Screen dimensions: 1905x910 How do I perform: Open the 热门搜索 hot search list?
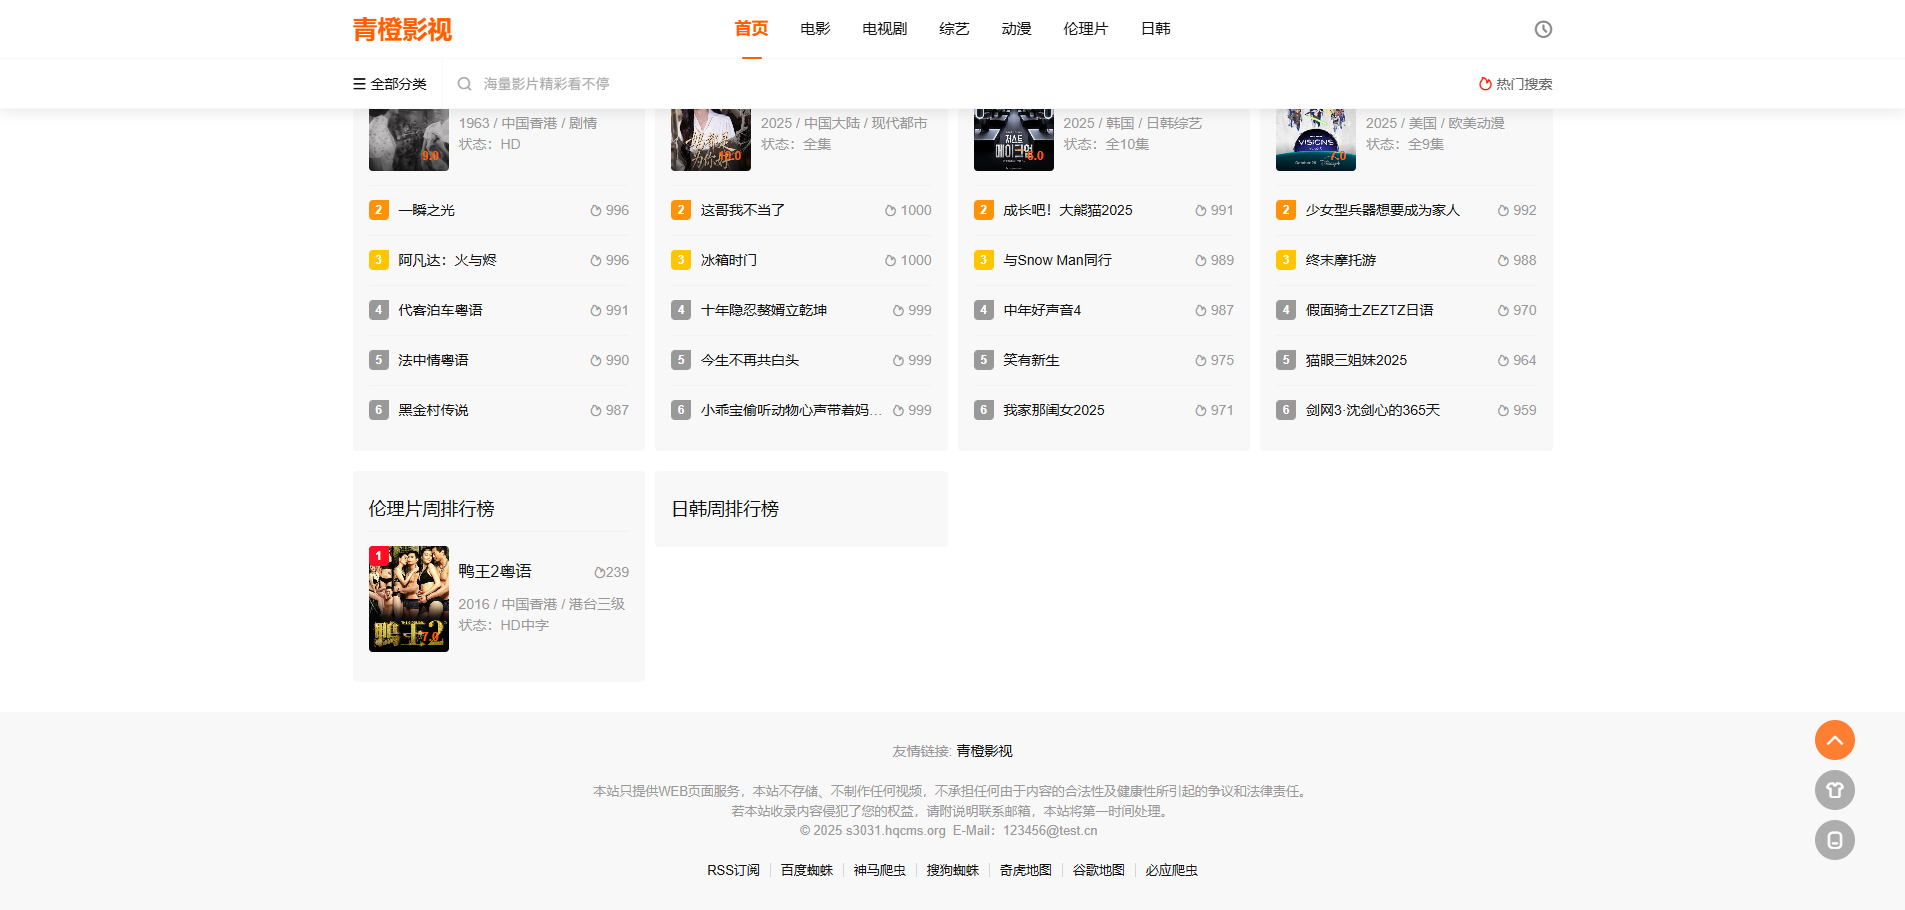(x=1523, y=84)
